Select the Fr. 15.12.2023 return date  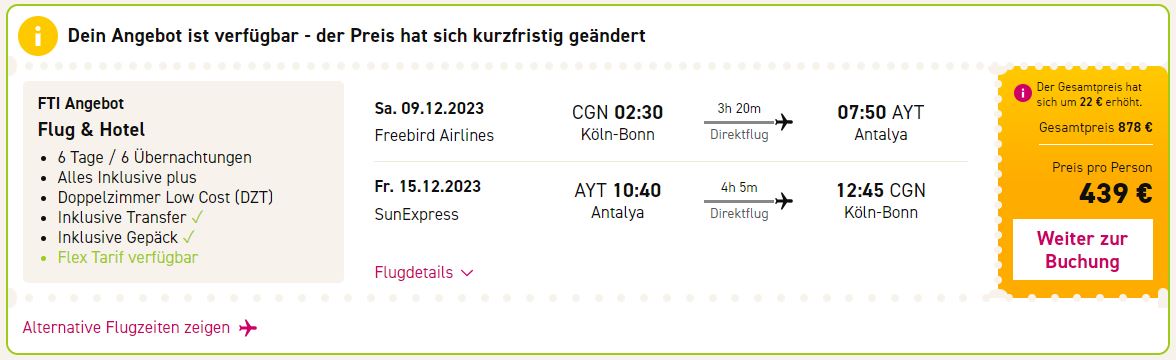[428, 187]
